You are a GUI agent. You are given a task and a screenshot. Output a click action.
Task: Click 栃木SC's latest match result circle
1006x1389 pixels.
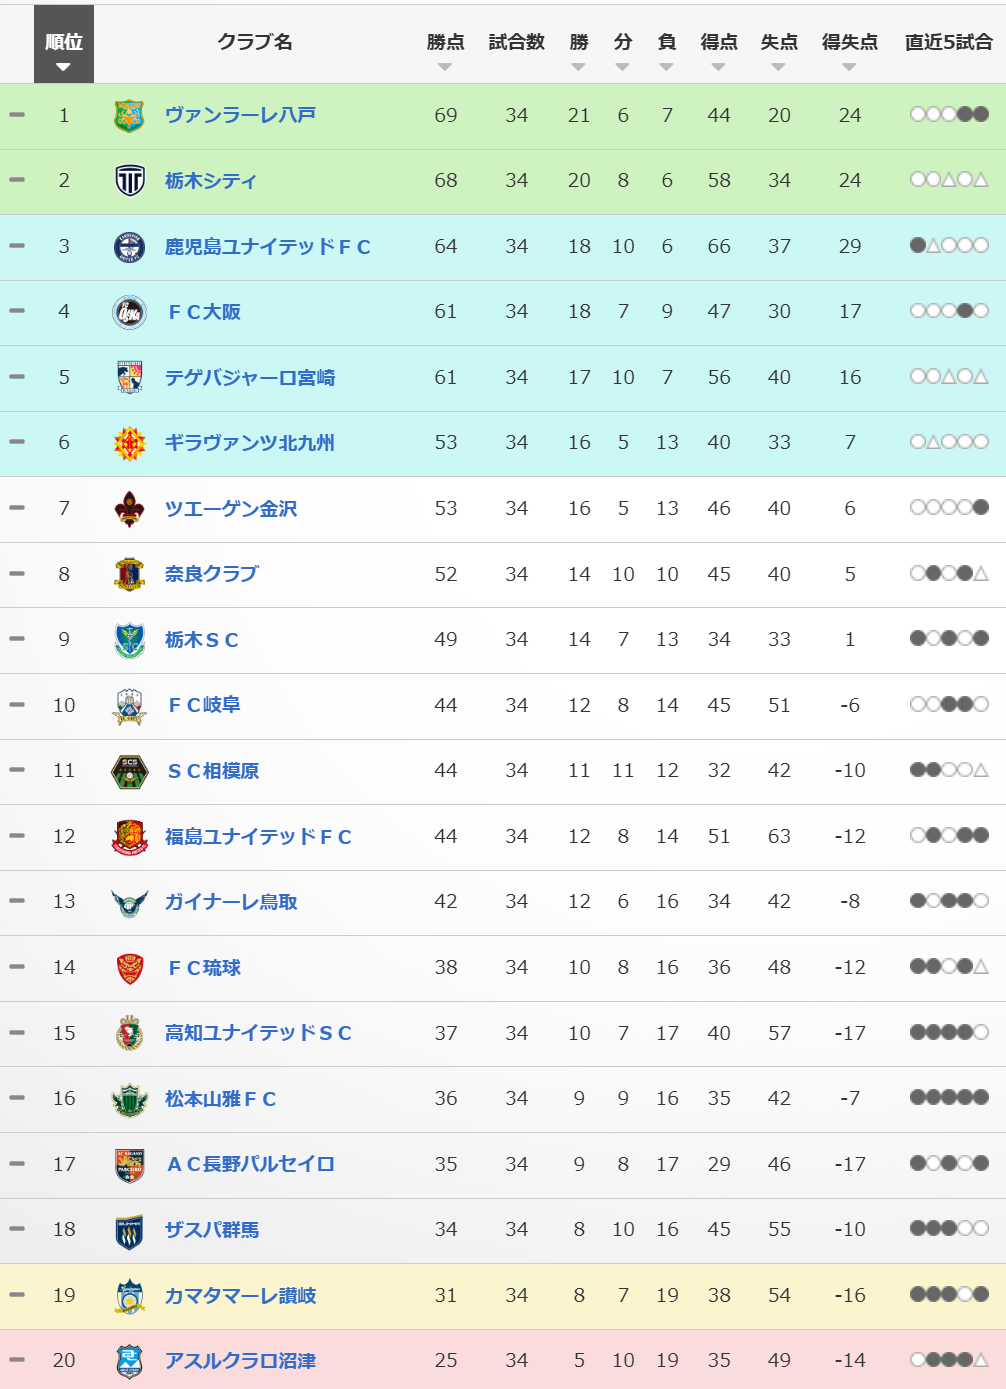pos(981,639)
